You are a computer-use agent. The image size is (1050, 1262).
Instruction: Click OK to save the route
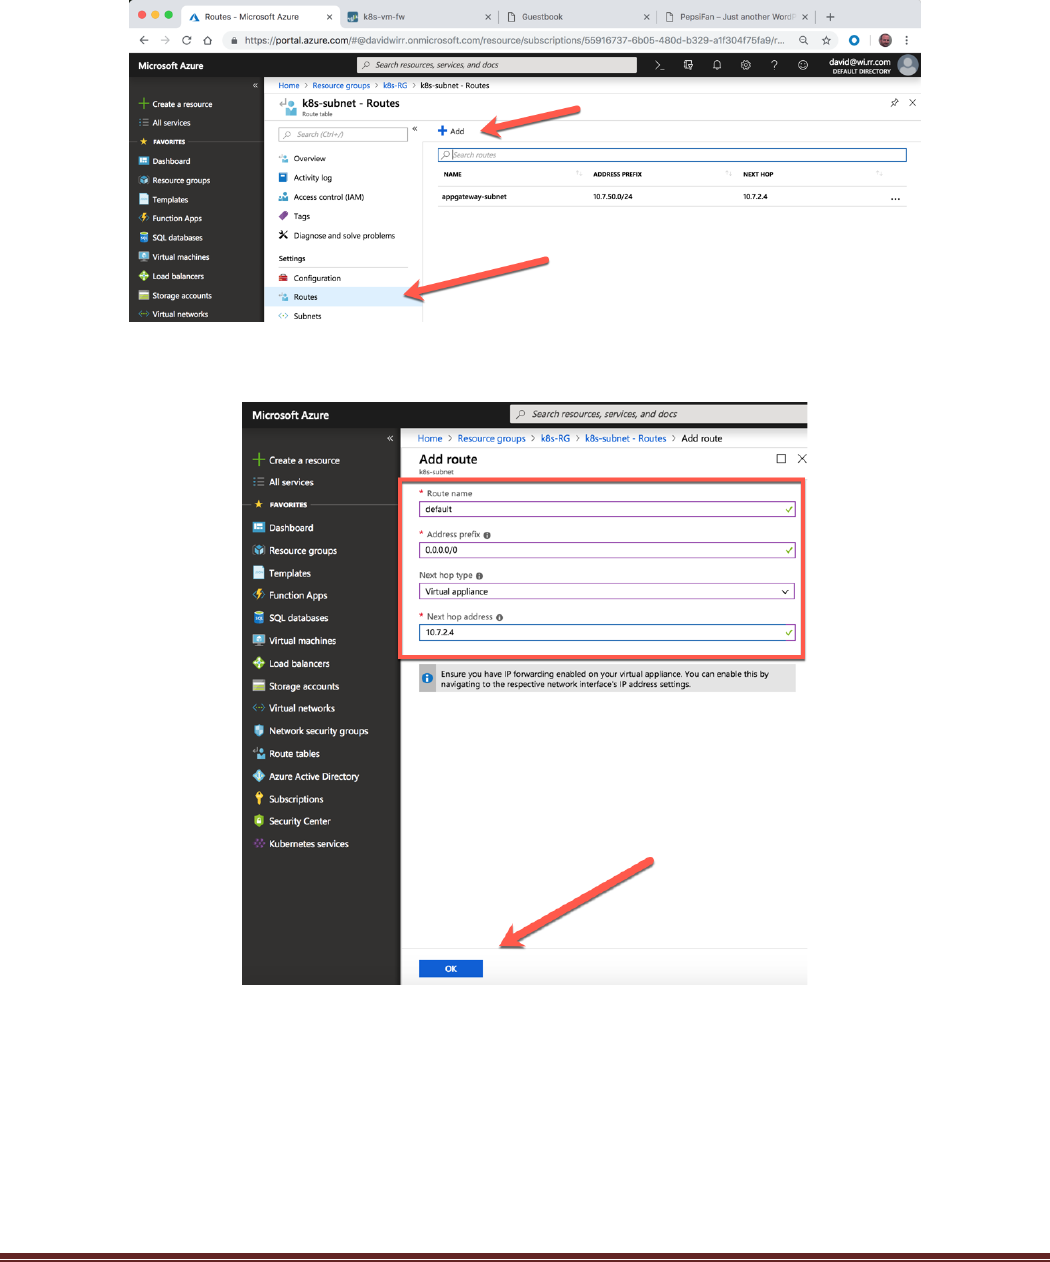coord(451,969)
